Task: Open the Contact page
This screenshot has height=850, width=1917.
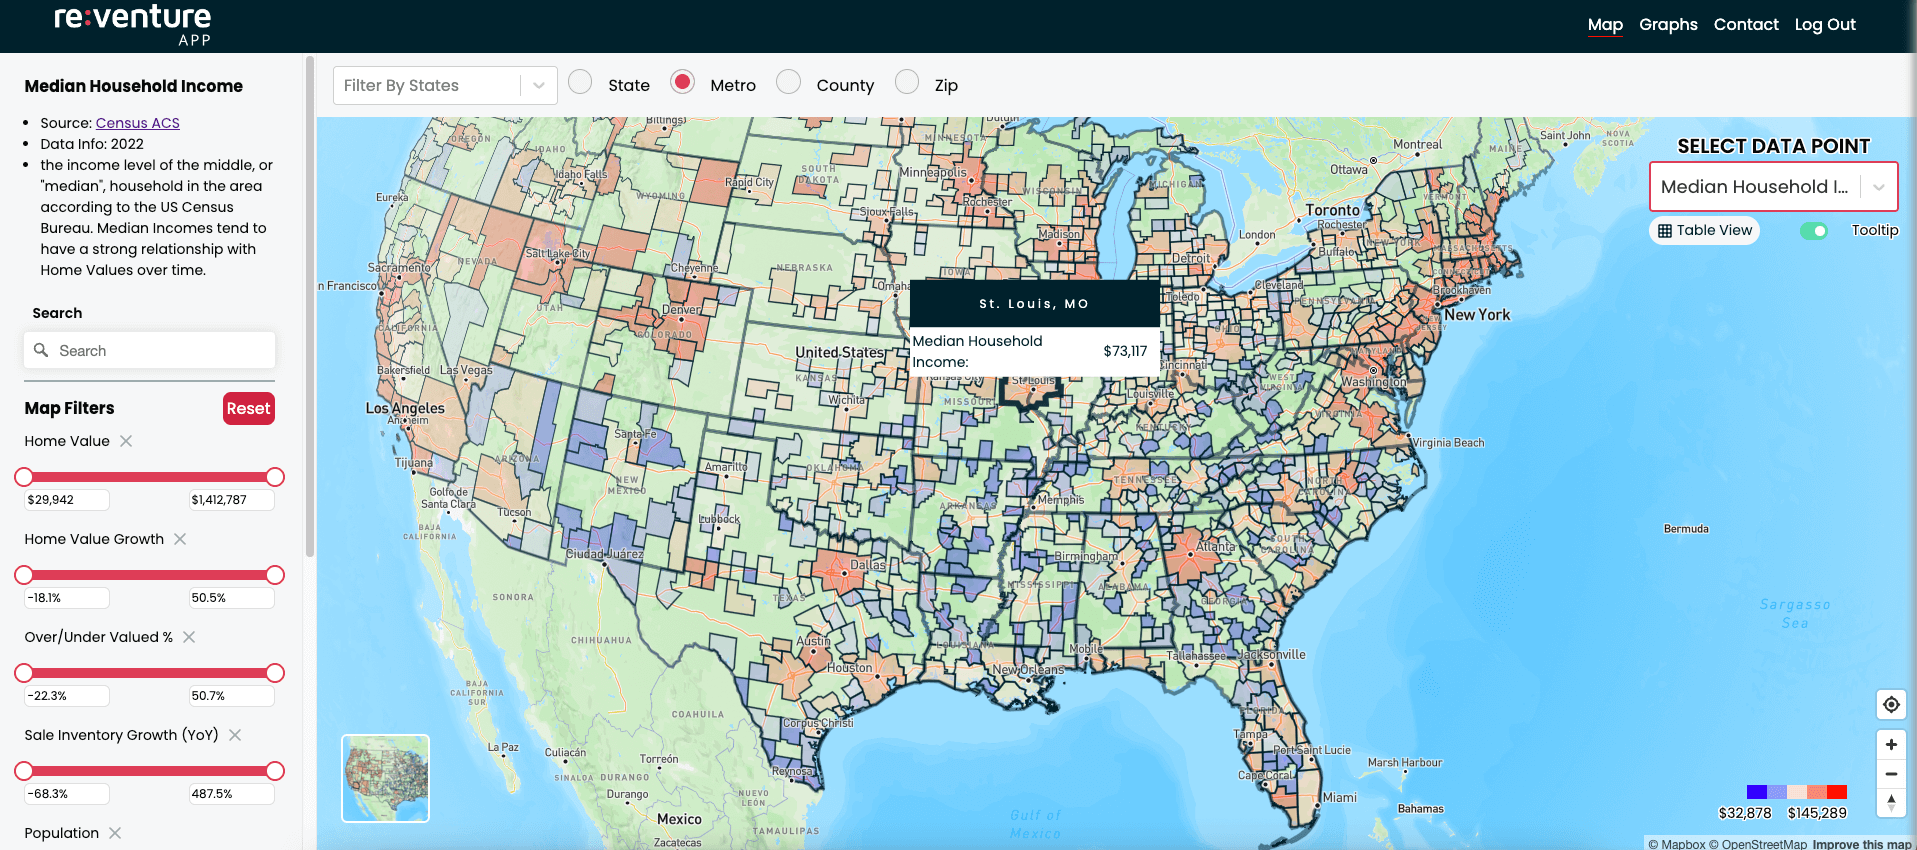Action: tap(1746, 24)
